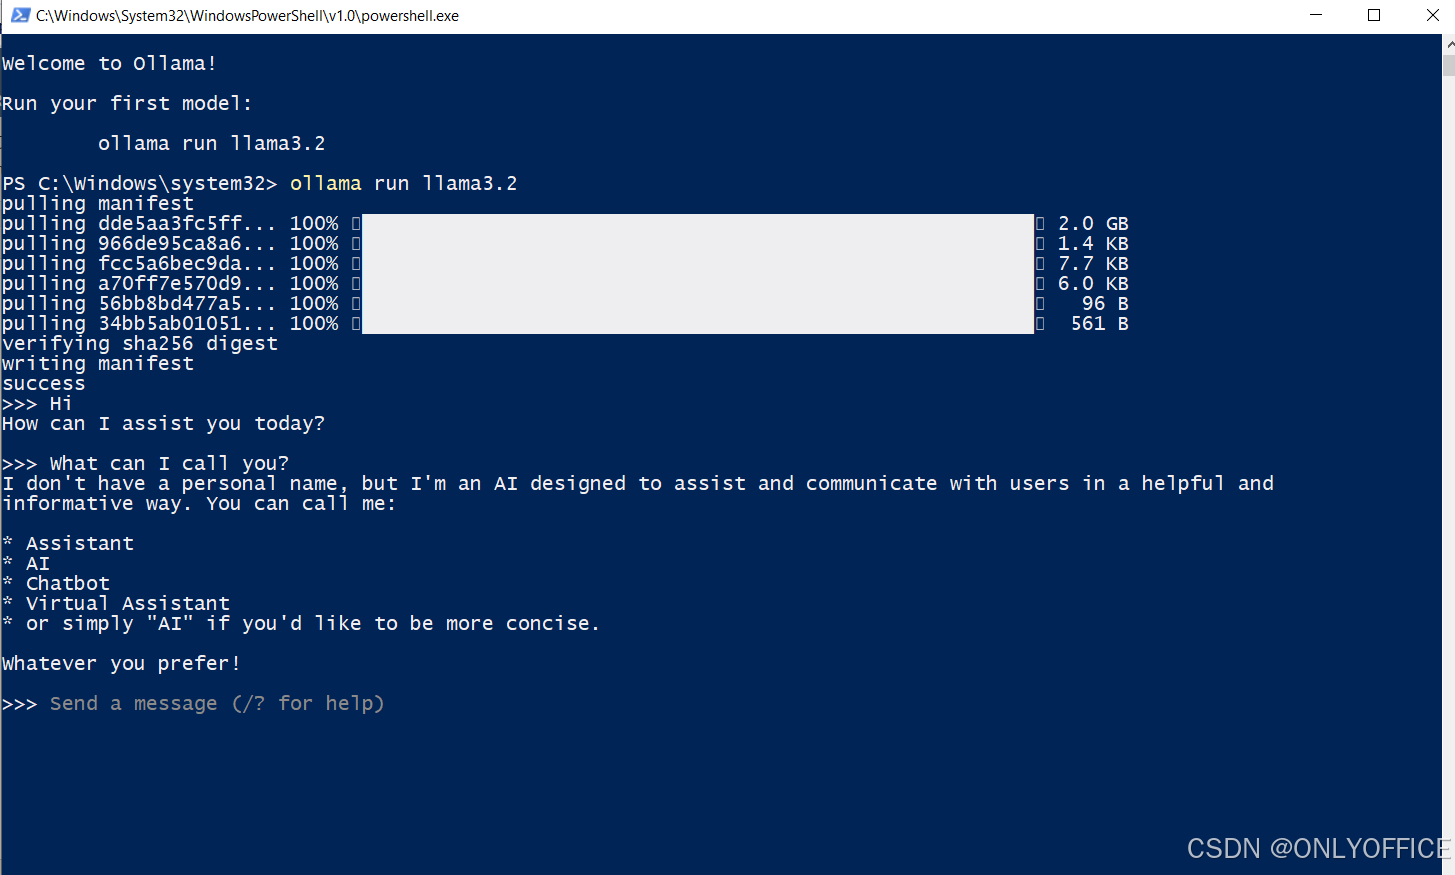Click the '7.7 KB' size value

(1093, 263)
